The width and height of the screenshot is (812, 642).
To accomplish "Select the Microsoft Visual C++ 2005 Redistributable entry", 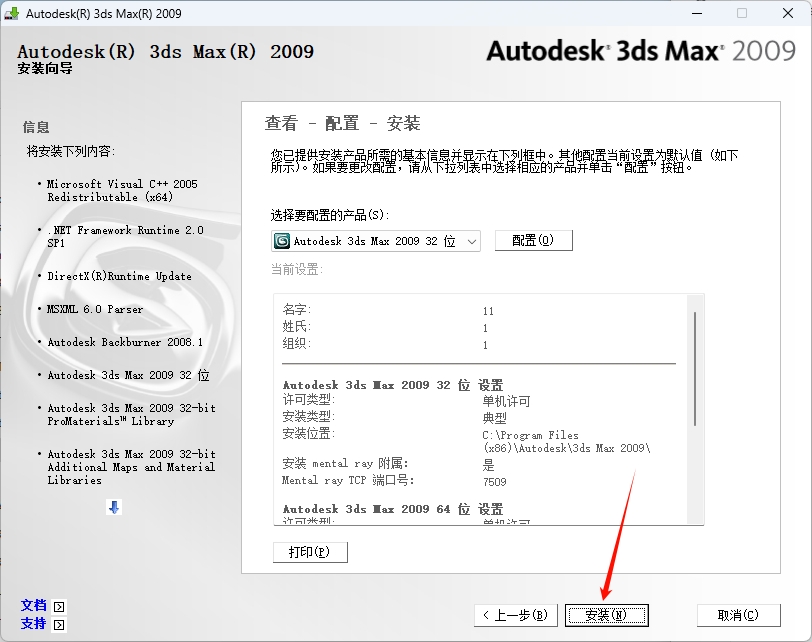I will pos(122,191).
